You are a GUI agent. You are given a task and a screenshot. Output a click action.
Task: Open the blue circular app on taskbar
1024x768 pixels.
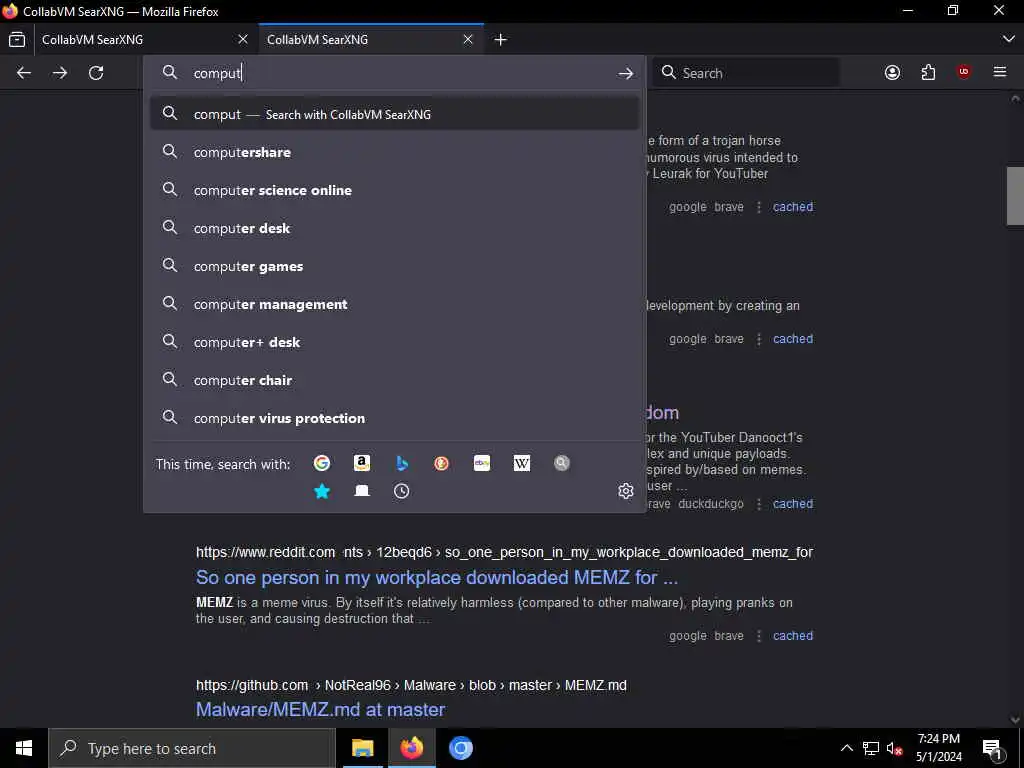coord(460,748)
